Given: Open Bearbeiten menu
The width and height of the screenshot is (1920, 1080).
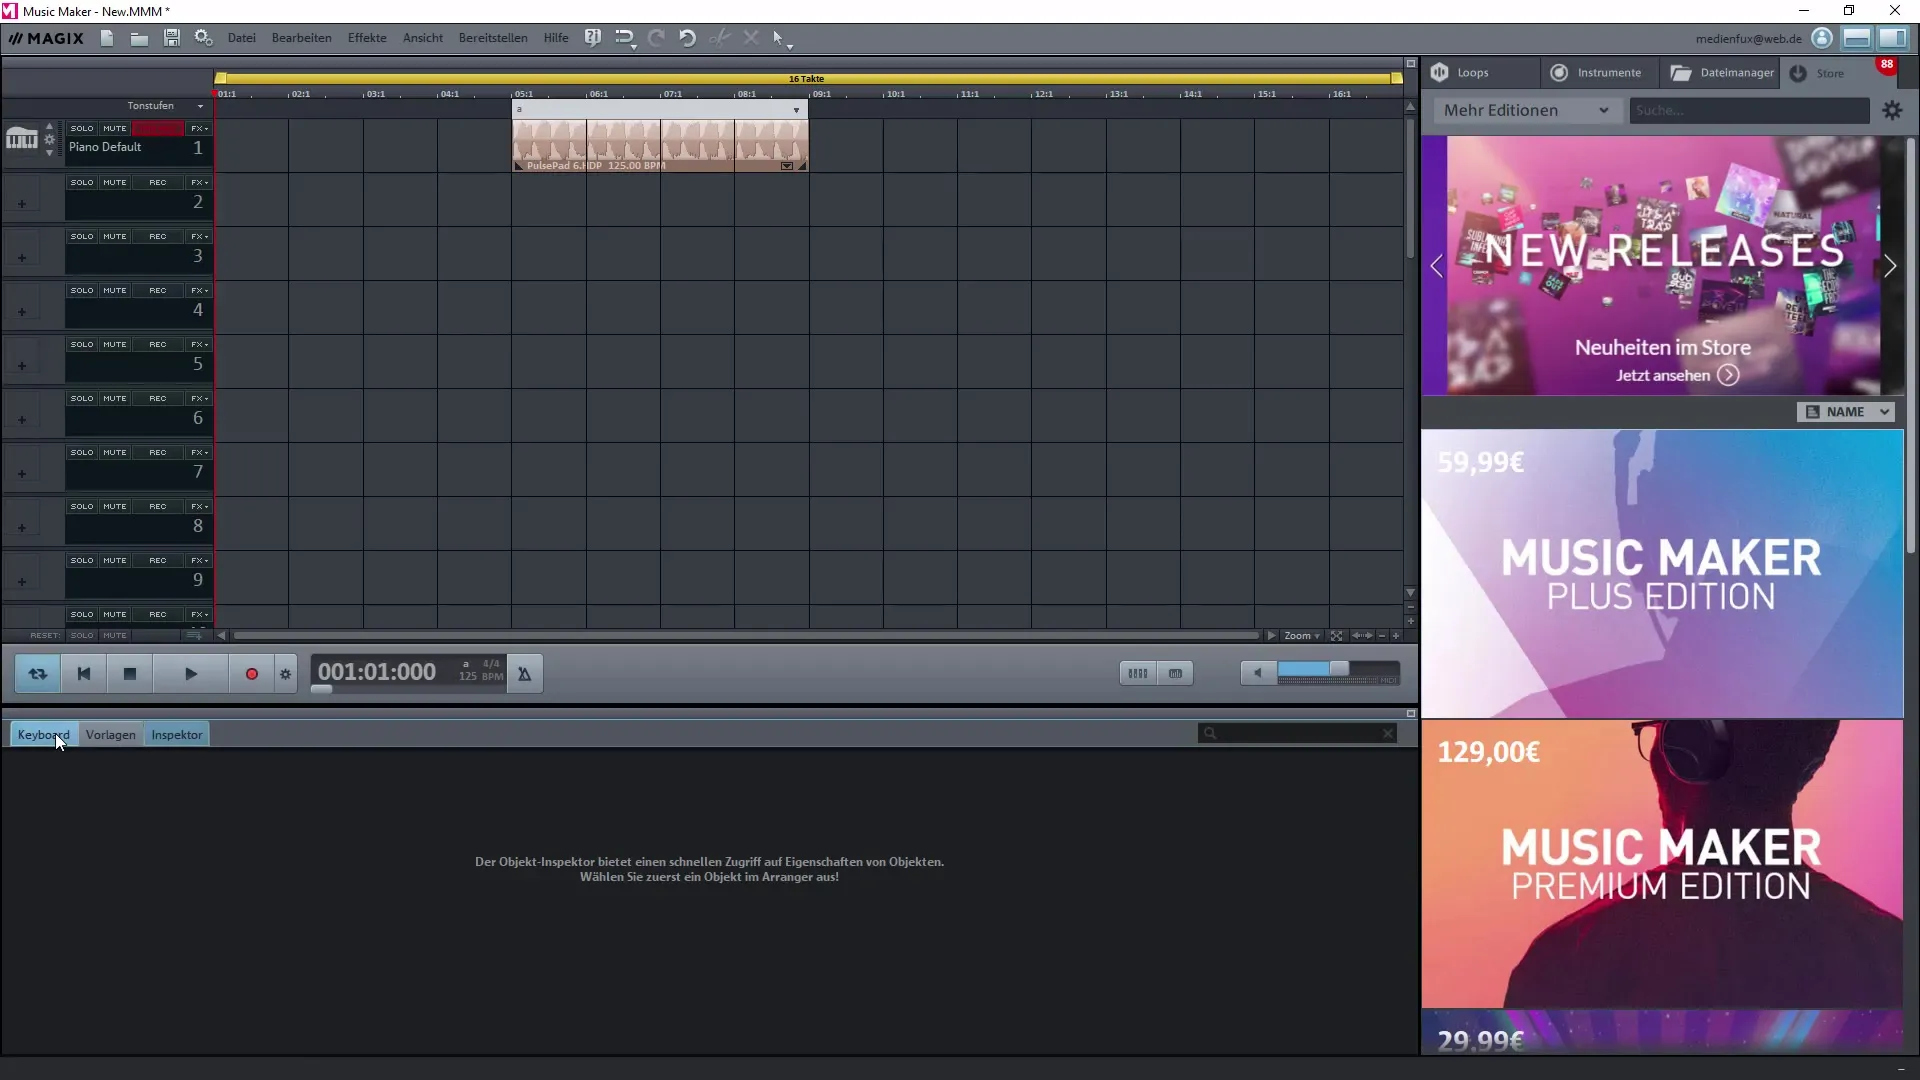Looking at the screenshot, I should pyautogui.click(x=302, y=38).
